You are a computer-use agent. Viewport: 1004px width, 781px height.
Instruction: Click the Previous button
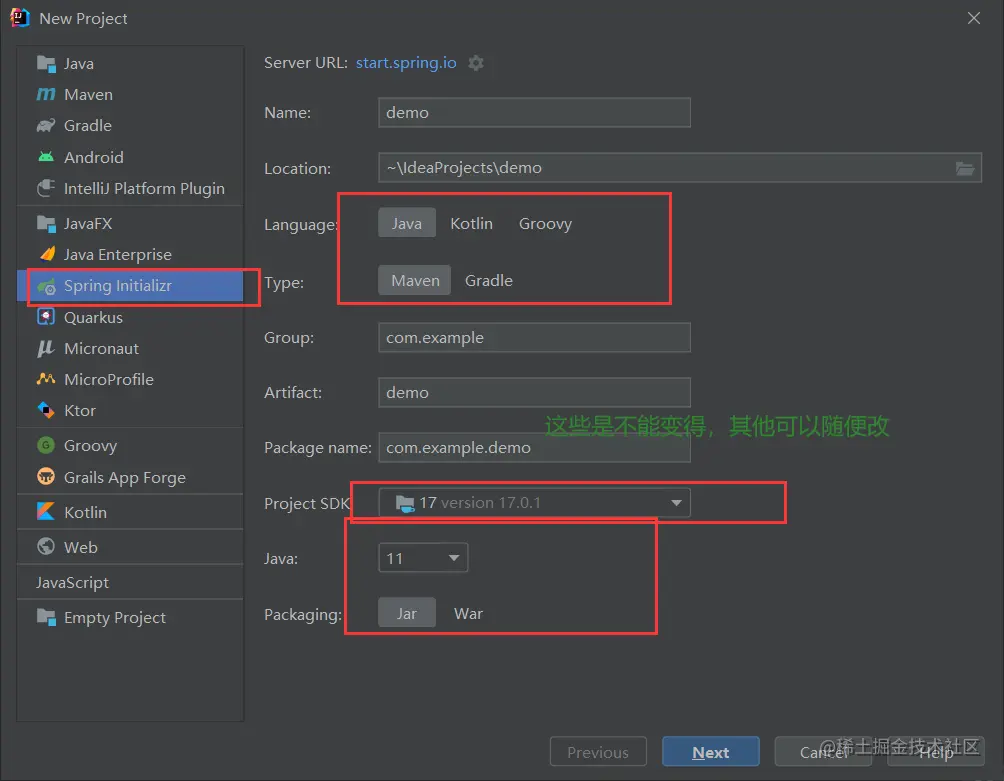(598, 752)
